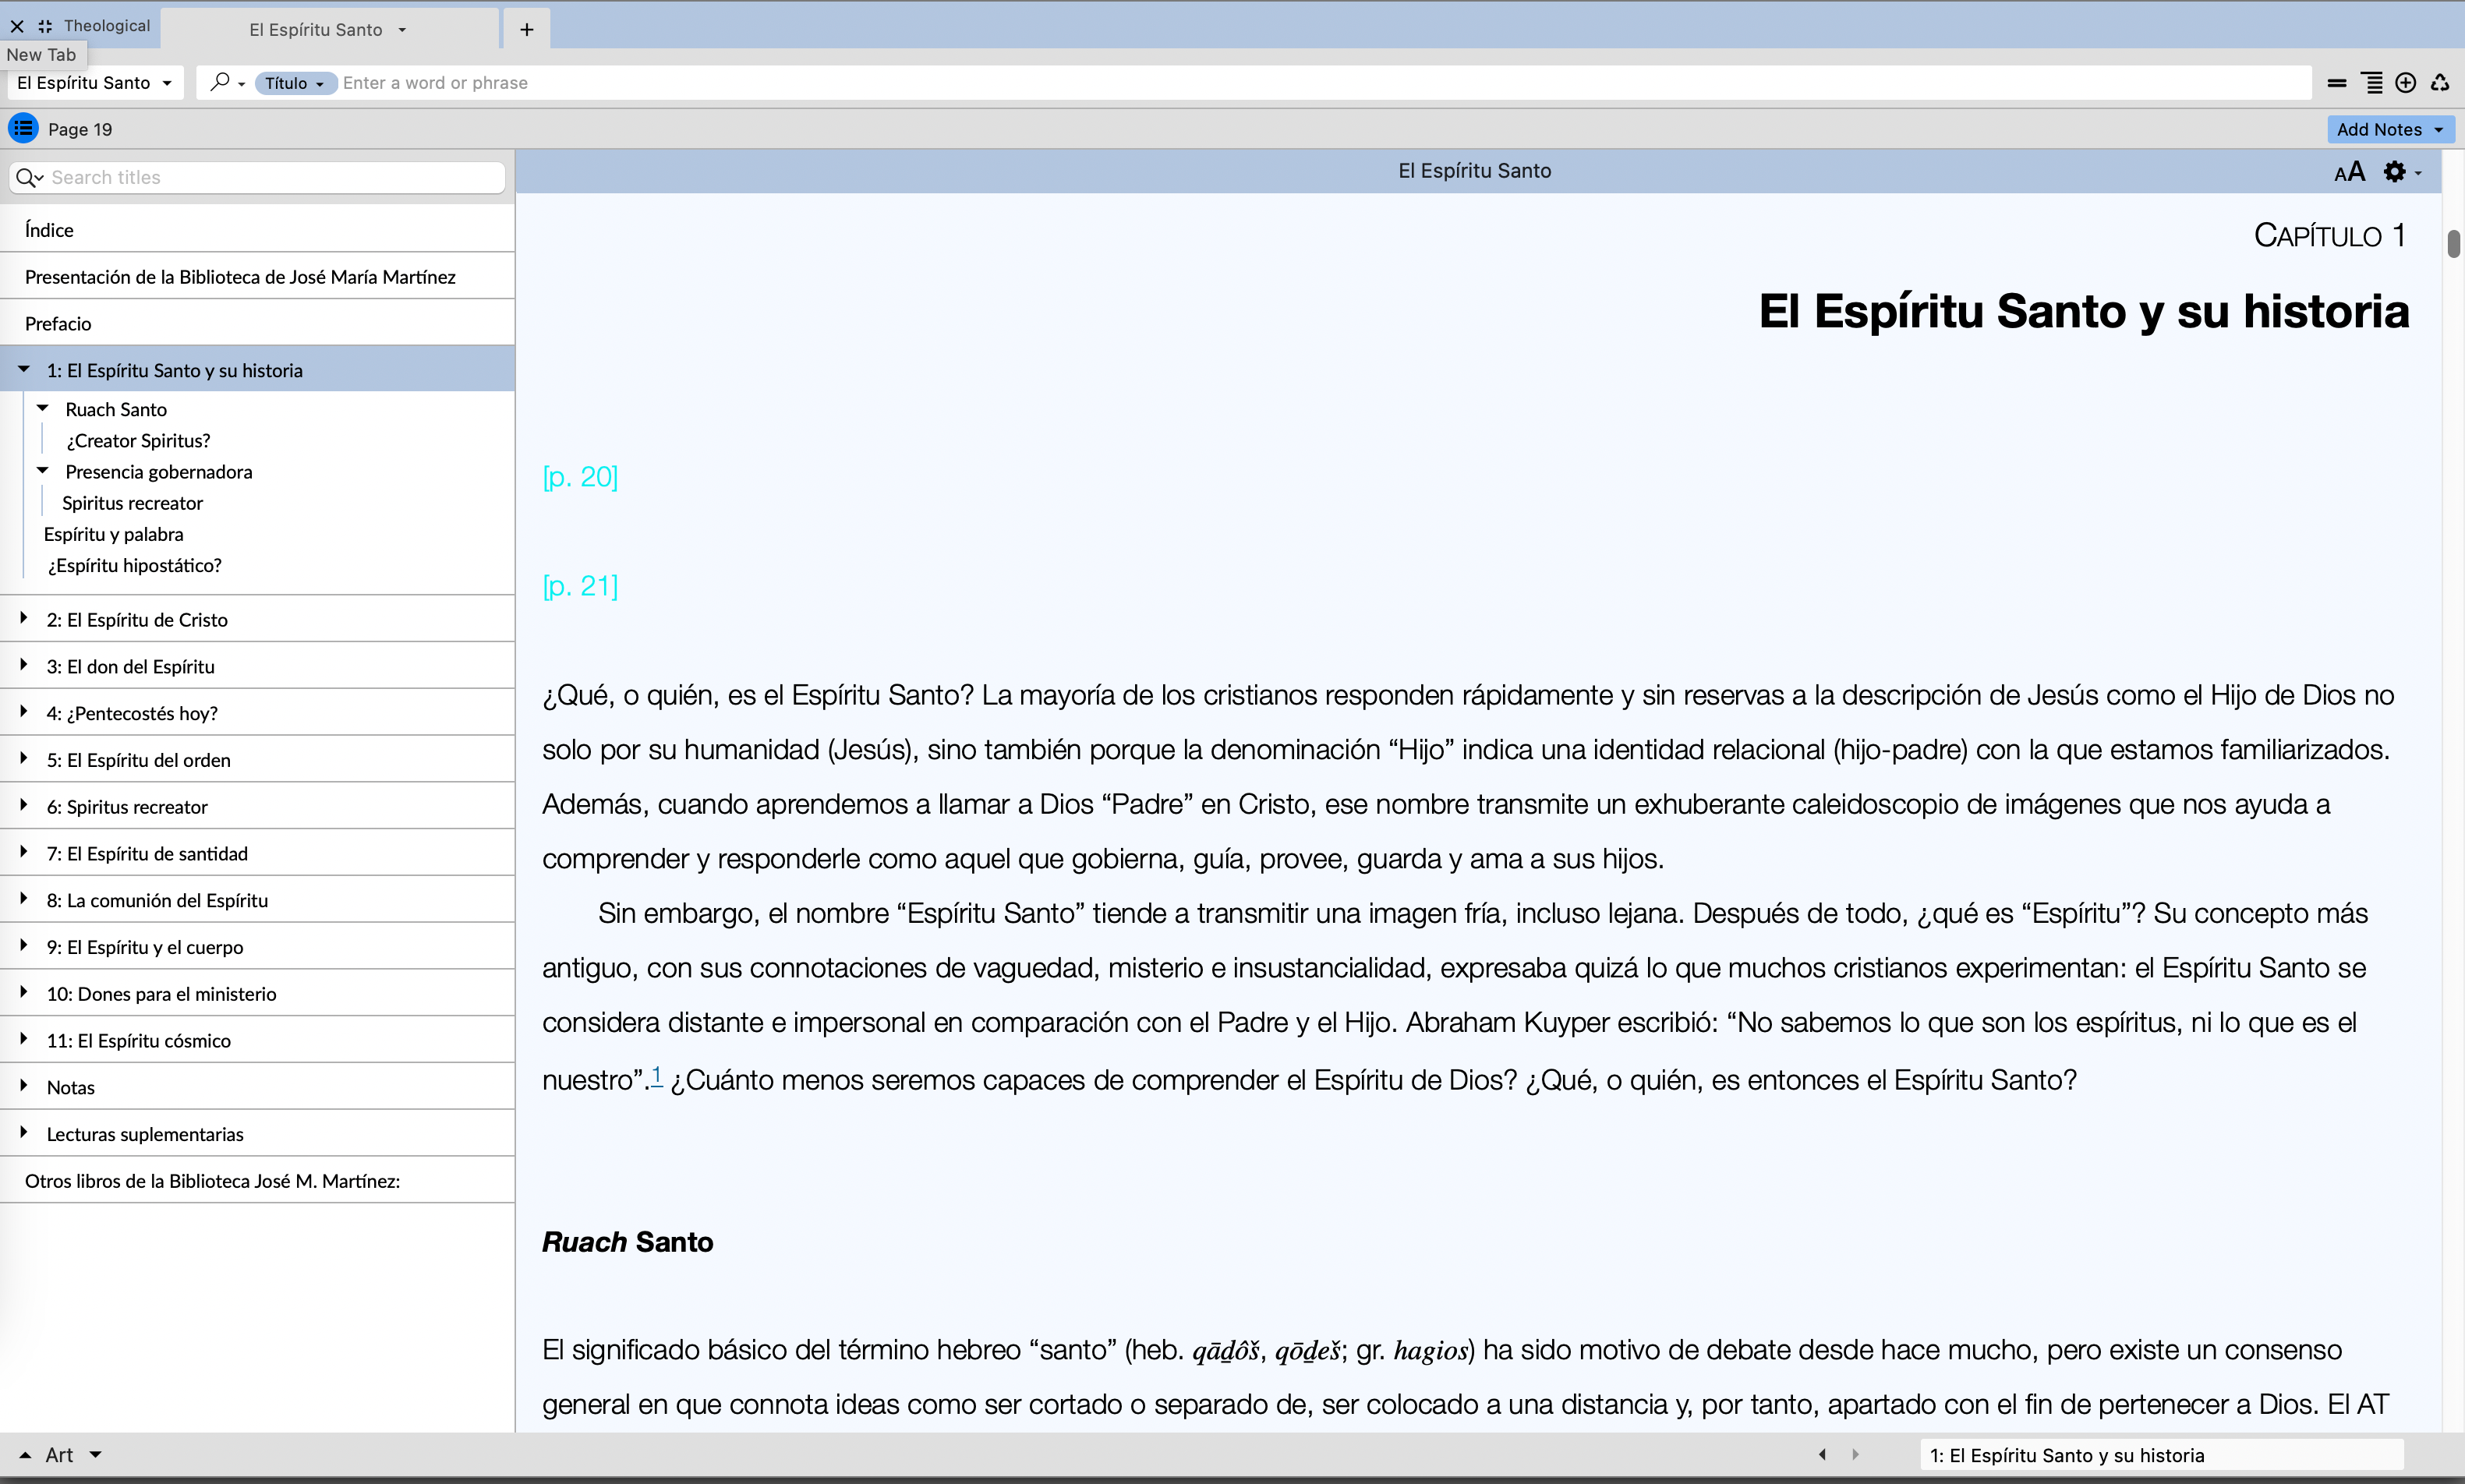Select the El Espíritu Santo tab
The image size is (2465, 1484).
coord(316,29)
